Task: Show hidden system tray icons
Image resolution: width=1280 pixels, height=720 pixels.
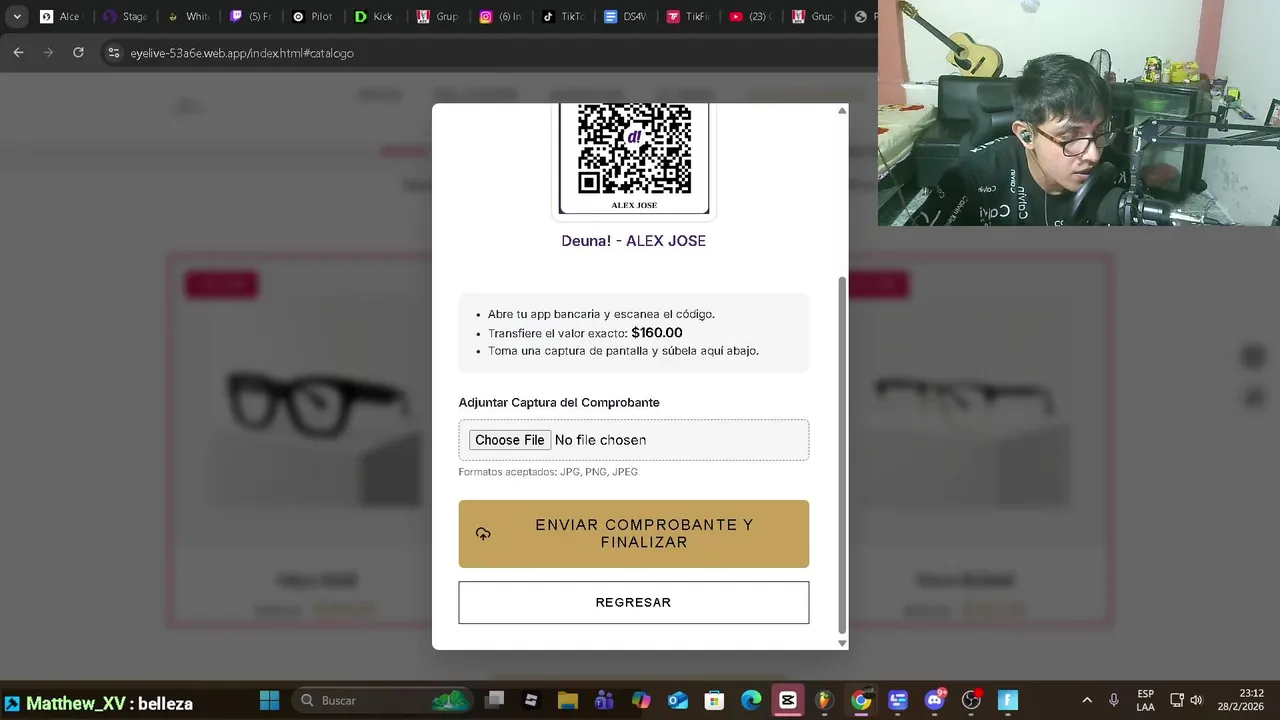Action: (1087, 700)
